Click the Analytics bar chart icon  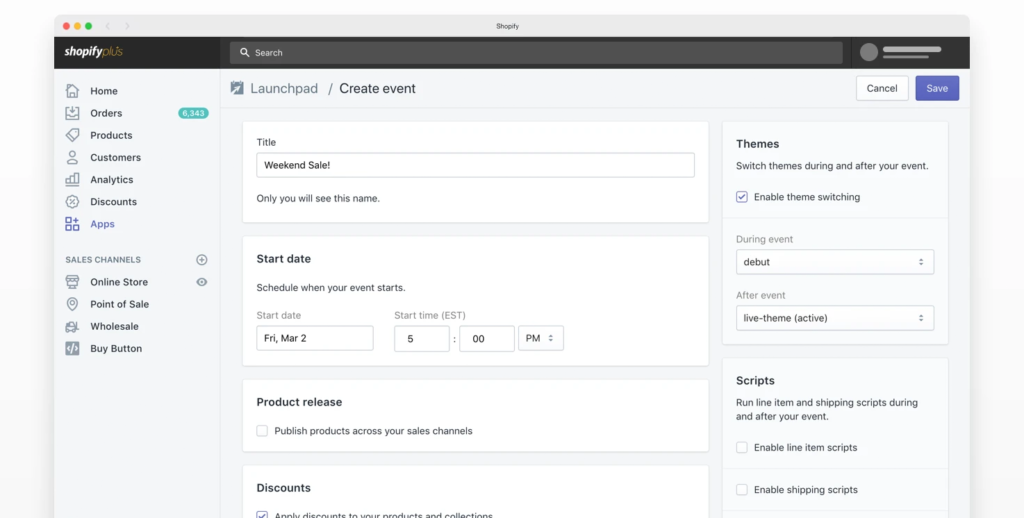click(72, 180)
